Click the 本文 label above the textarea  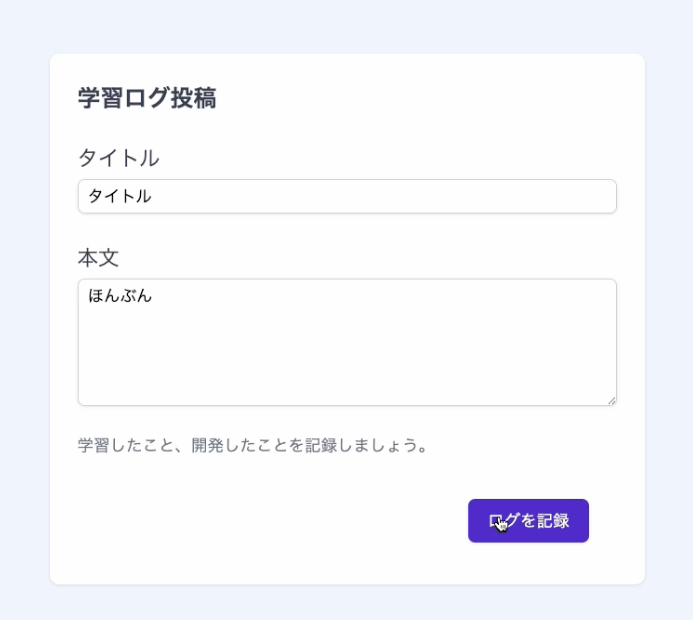[98, 258]
